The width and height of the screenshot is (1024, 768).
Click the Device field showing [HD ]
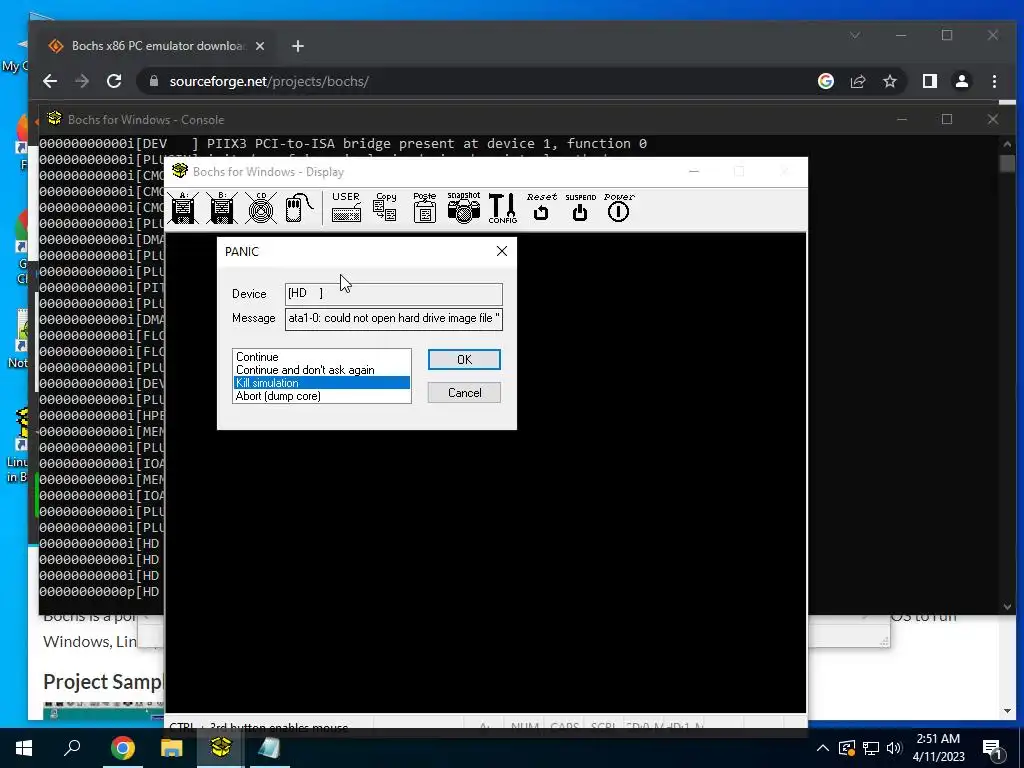pos(394,293)
